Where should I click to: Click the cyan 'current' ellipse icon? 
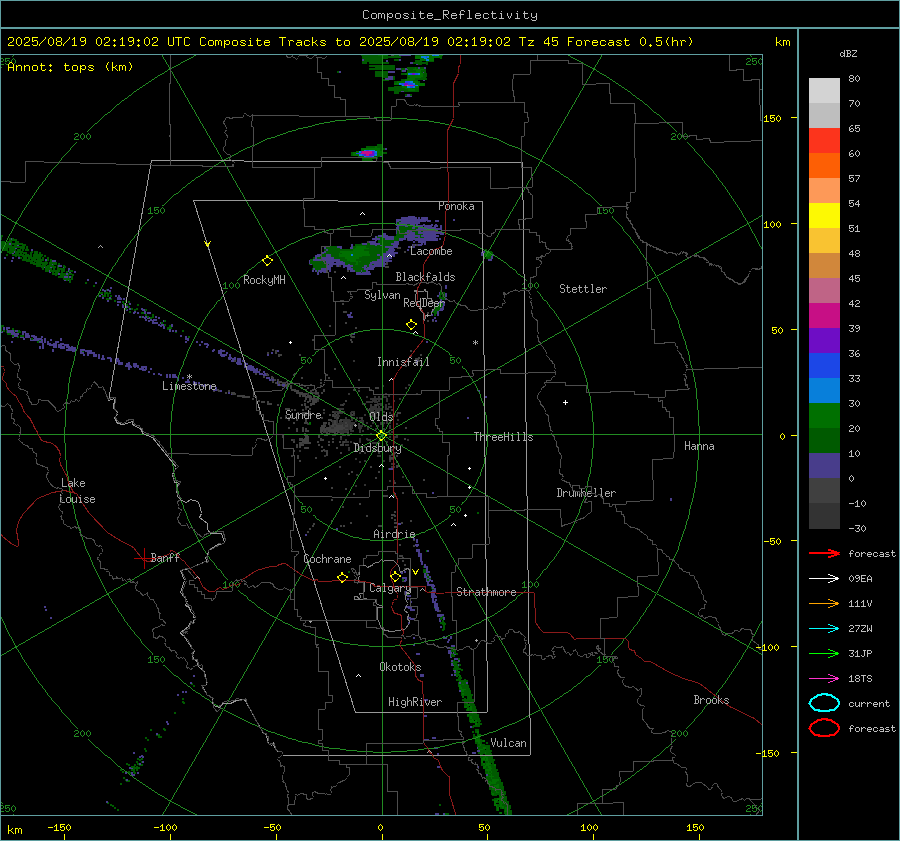[824, 703]
